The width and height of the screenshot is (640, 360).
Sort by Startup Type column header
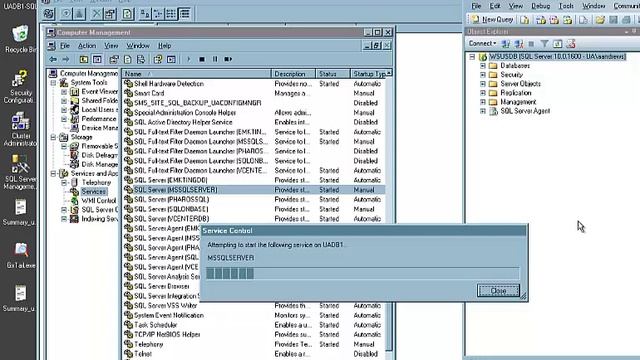pyautogui.click(x=369, y=74)
